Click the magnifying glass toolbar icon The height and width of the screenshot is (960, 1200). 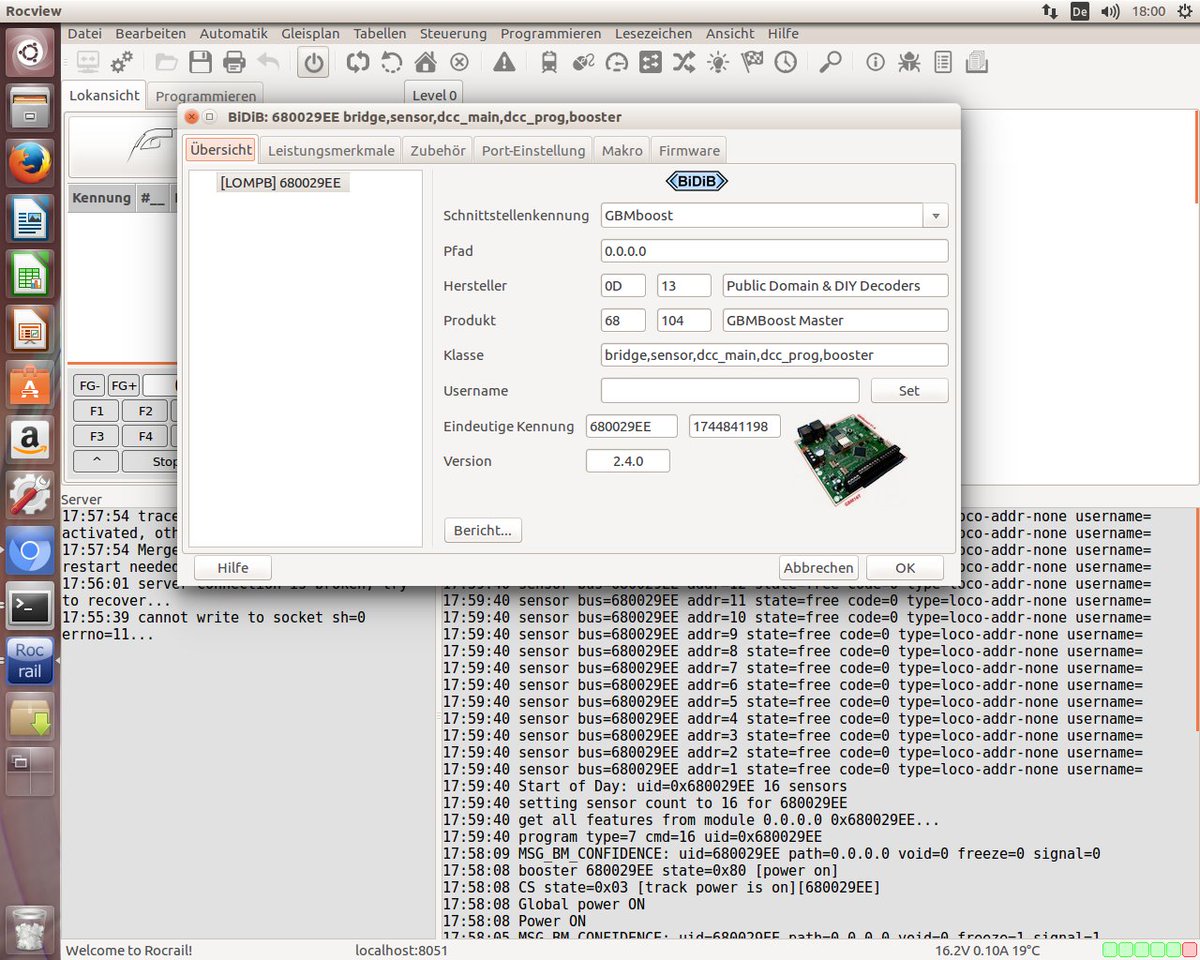pos(830,63)
